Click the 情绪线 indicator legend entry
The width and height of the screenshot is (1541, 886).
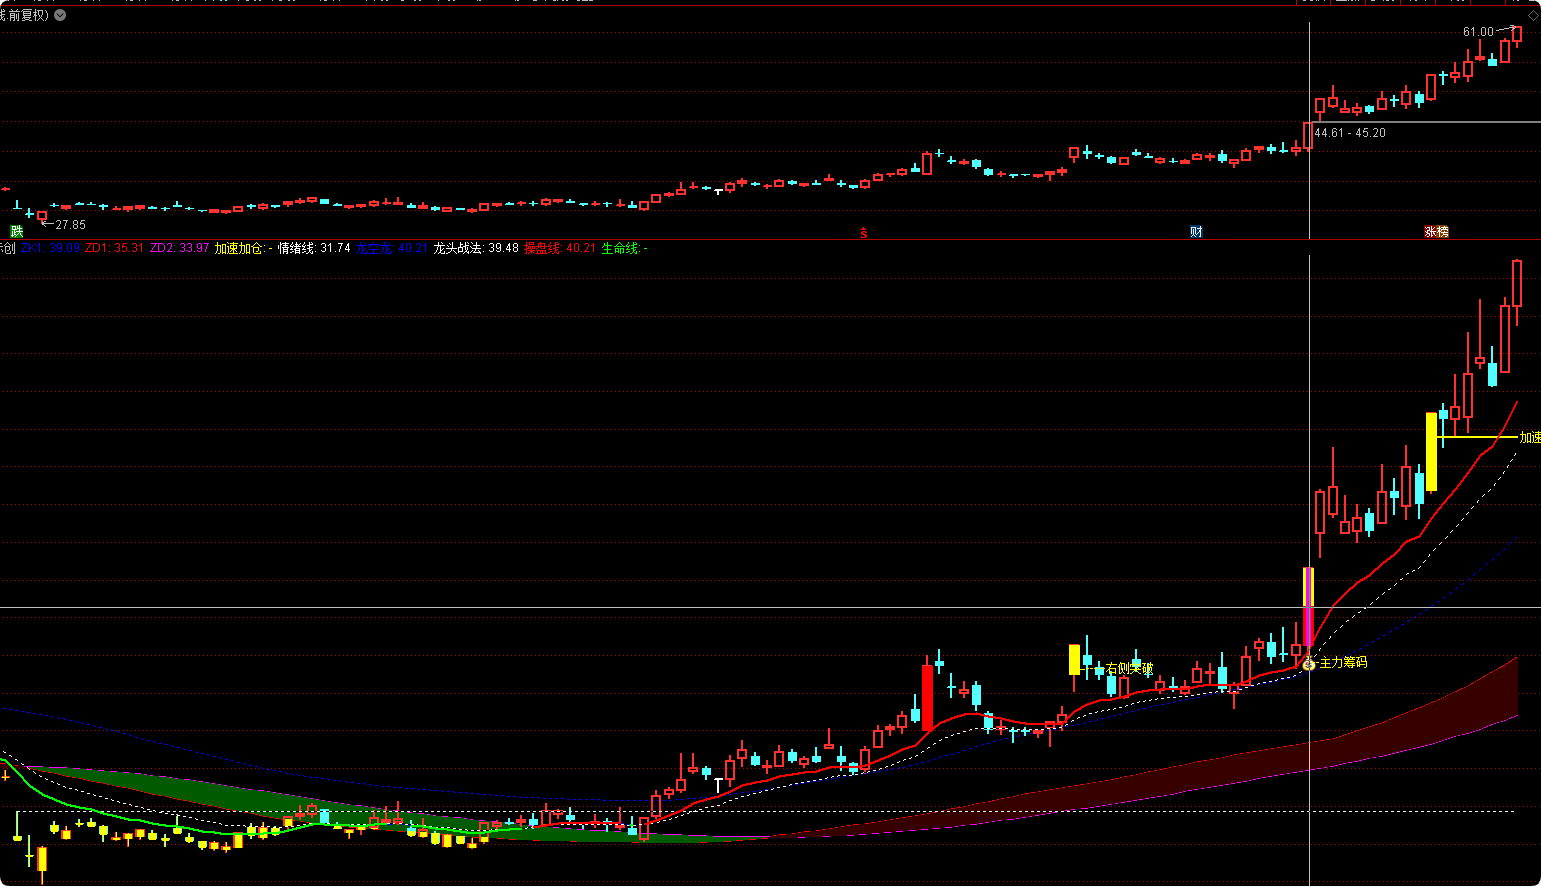pyautogui.click(x=314, y=248)
